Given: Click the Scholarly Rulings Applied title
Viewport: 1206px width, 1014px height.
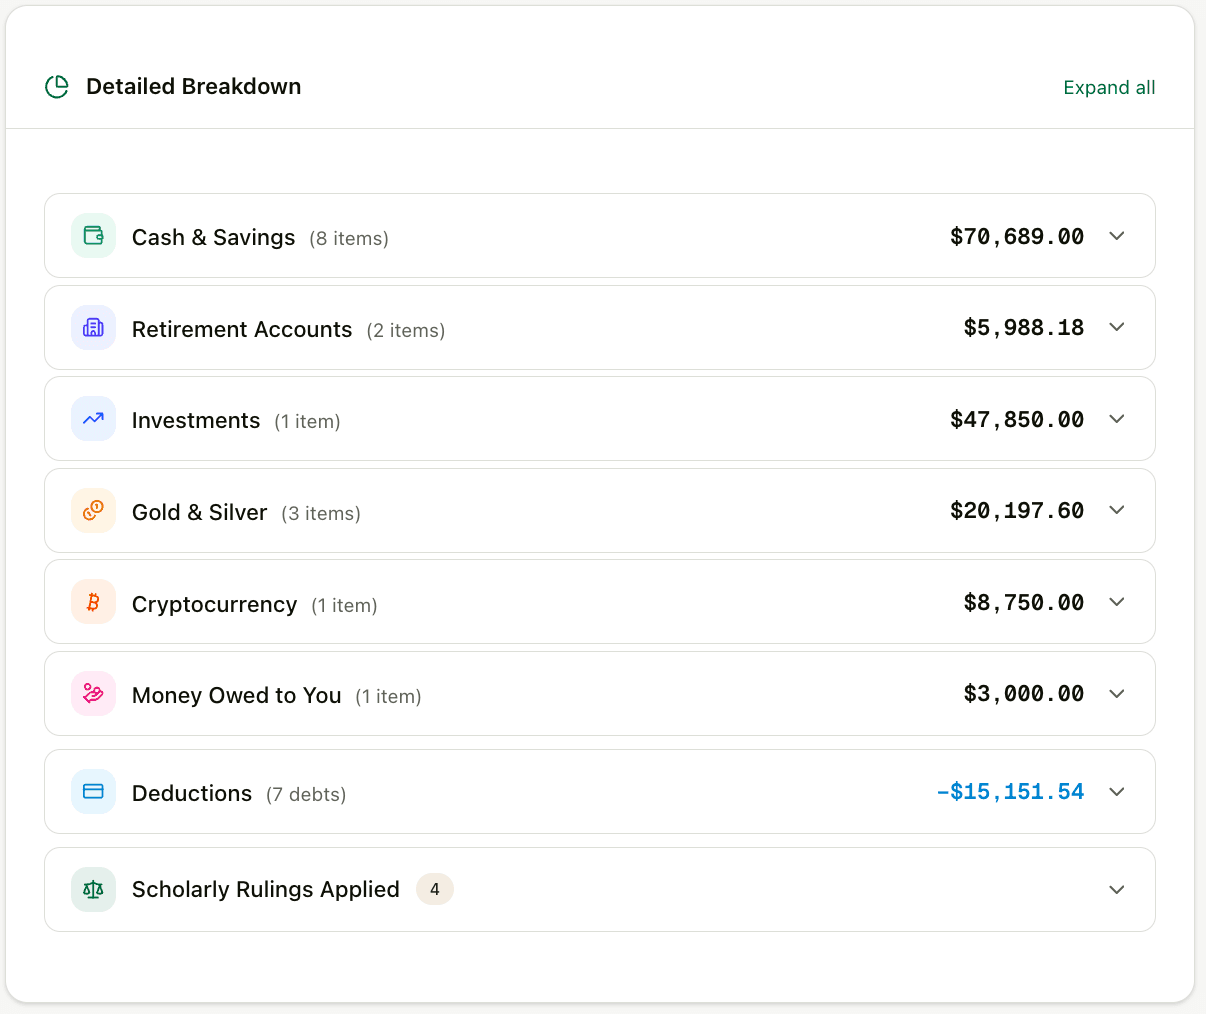Looking at the screenshot, I should click(x=265, y=890).
